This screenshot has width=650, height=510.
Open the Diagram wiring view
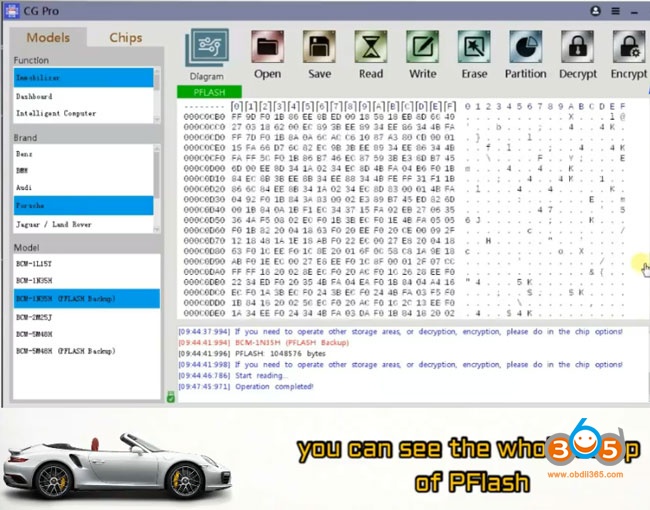click(206, 50)
